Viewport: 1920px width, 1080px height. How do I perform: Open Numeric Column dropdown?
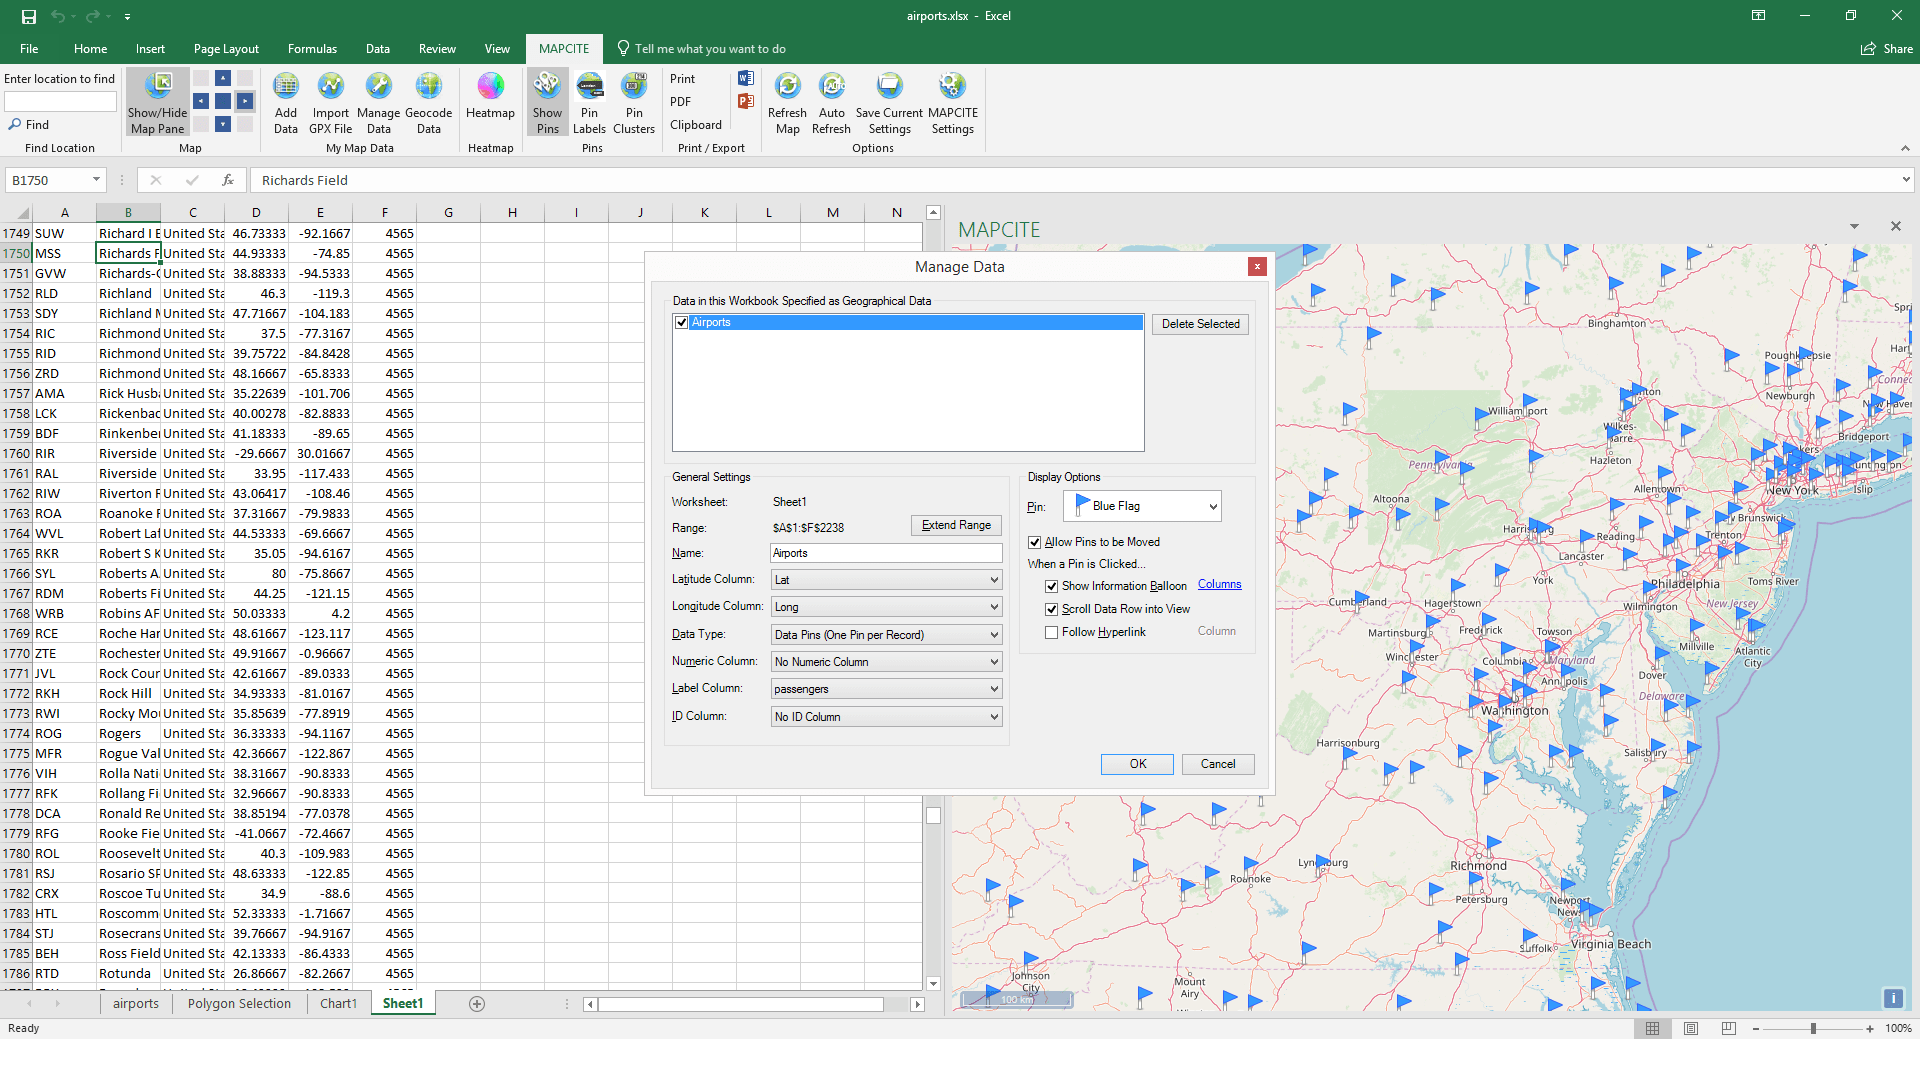[x=887, y=662]
